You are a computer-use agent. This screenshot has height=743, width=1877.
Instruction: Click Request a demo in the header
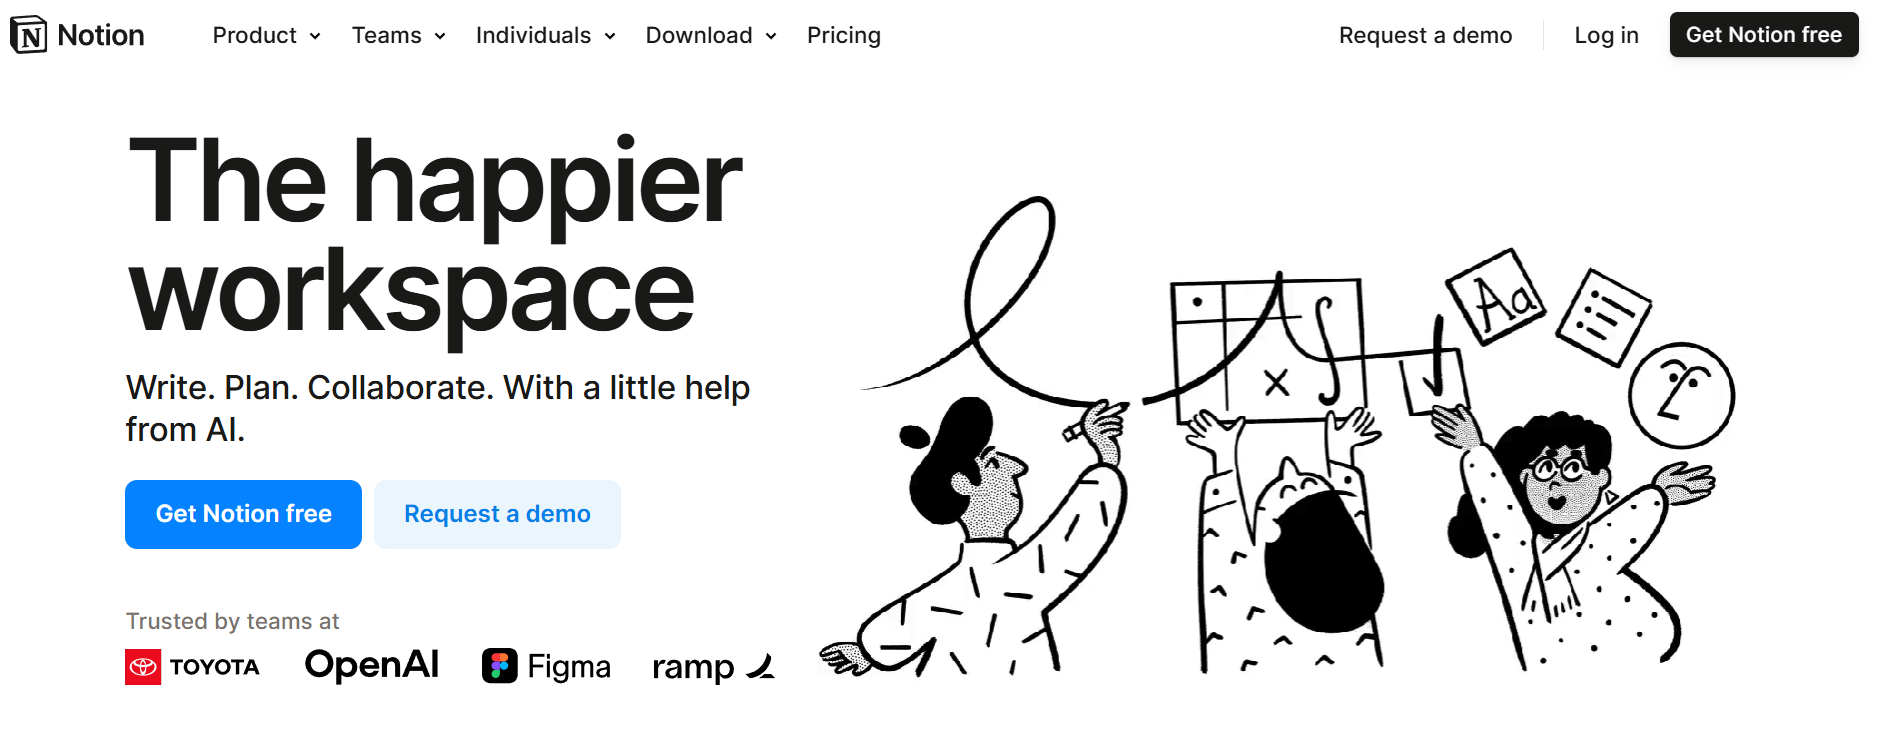pos(1425,36)
